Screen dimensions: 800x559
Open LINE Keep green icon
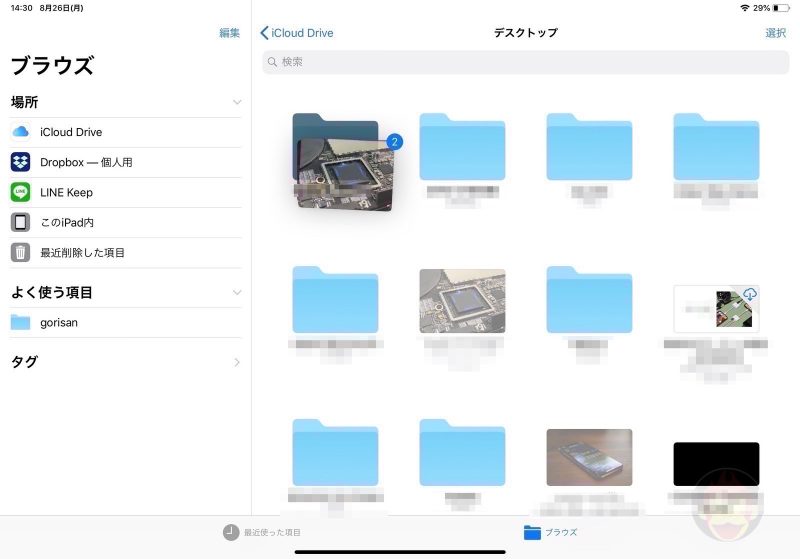click(20, 192)
